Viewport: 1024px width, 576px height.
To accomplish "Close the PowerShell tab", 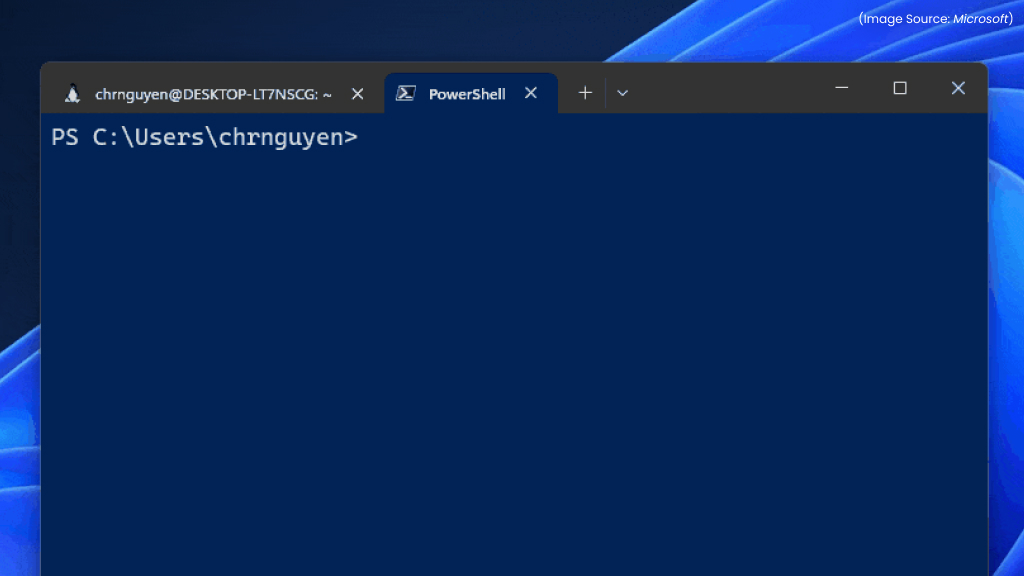I will coord(531,93).
